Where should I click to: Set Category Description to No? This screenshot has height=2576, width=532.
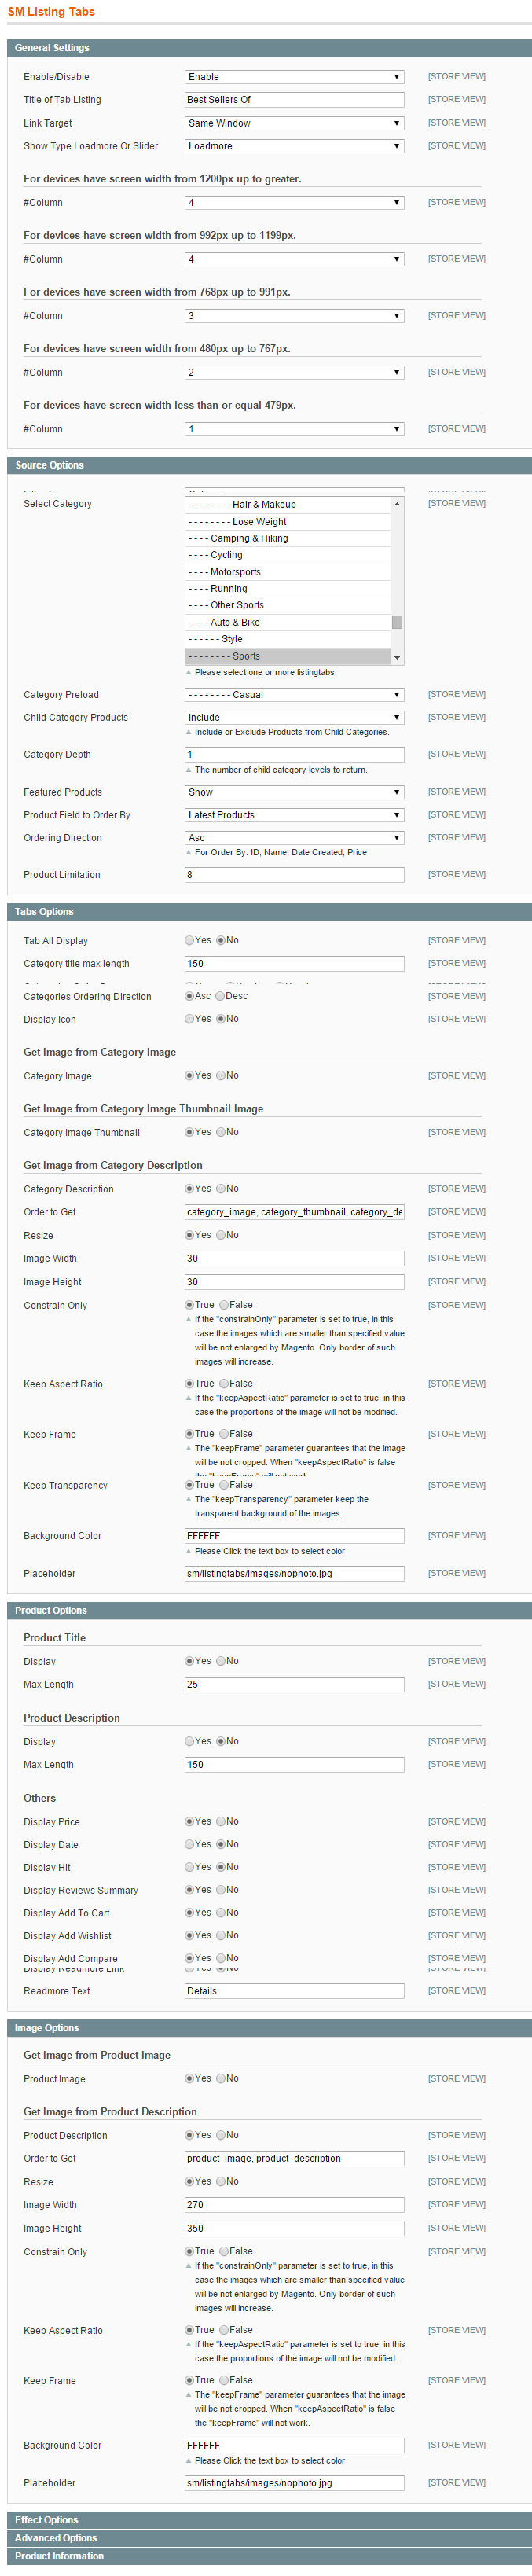pos(221,1189)
